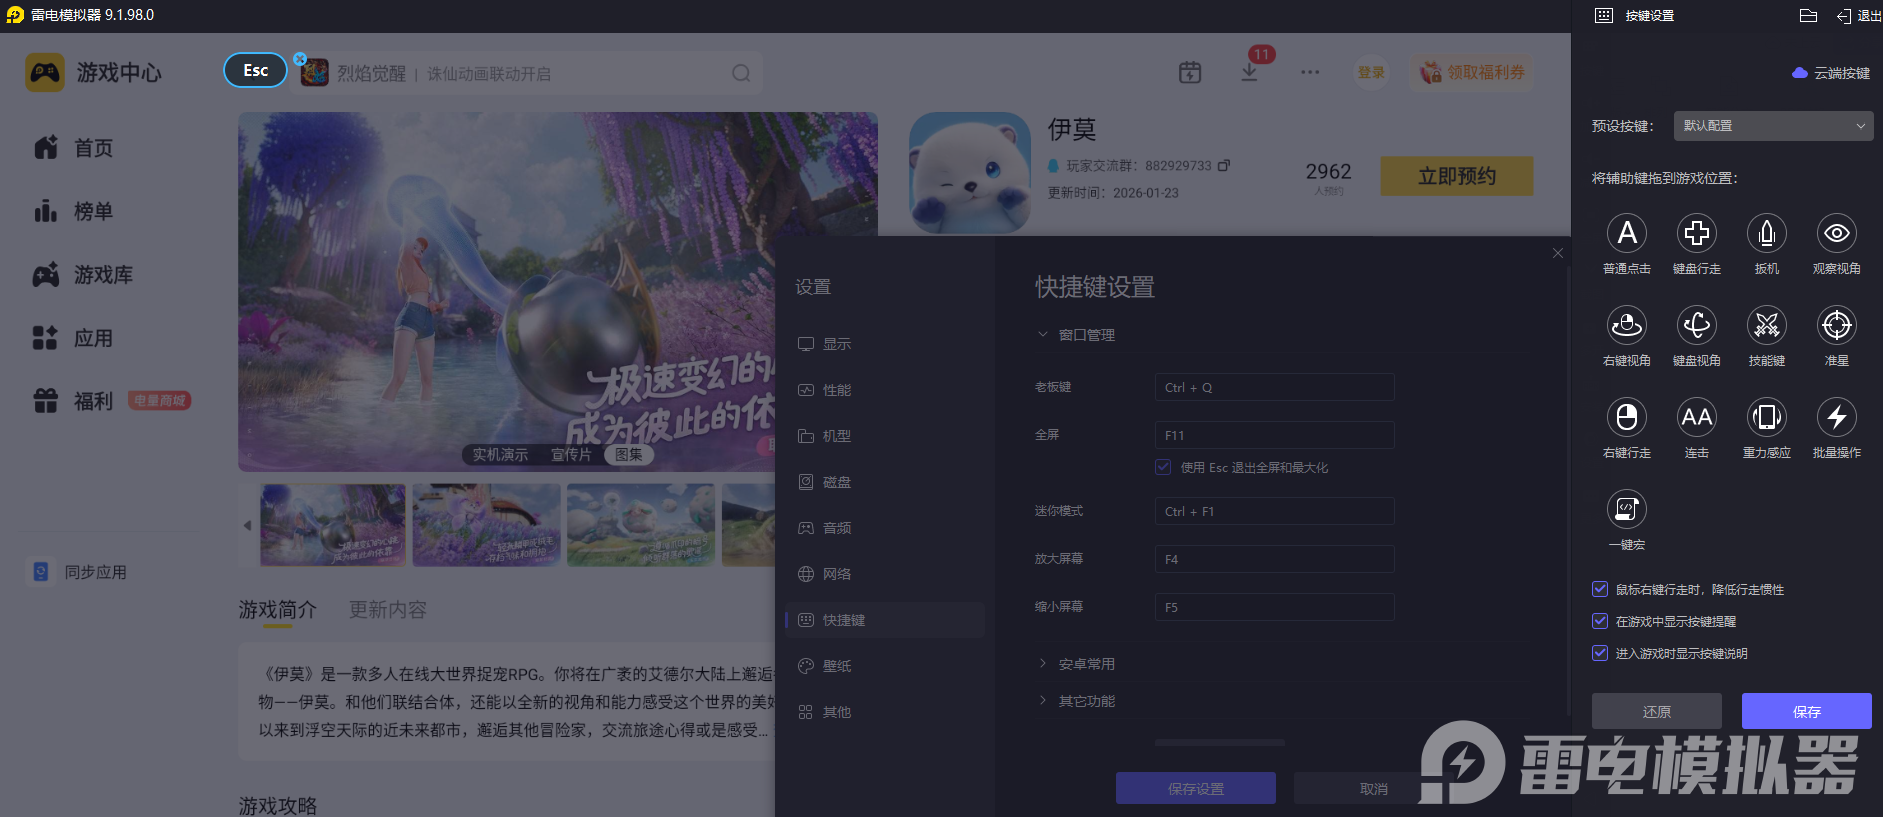Open 福利 in the sidebar
Screen dimensions: 1883x817
(x=74, y=401)
